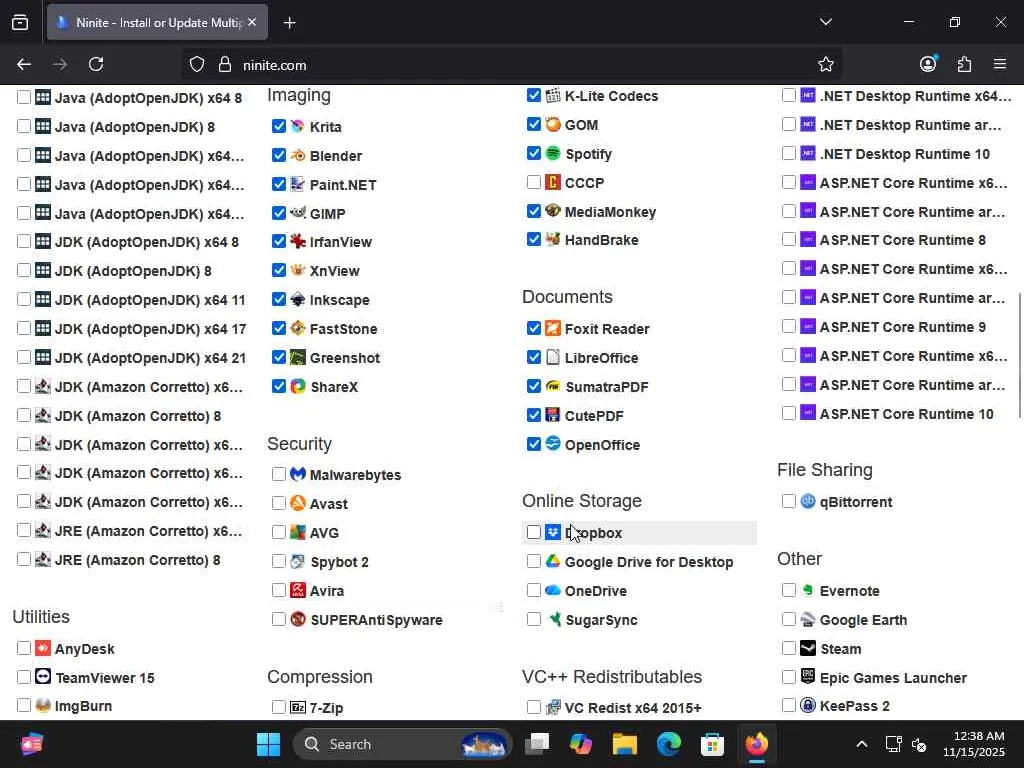Click the Google Earth label
The image size is (1024, 768).
pyautogui.click(x=863, y=620)
